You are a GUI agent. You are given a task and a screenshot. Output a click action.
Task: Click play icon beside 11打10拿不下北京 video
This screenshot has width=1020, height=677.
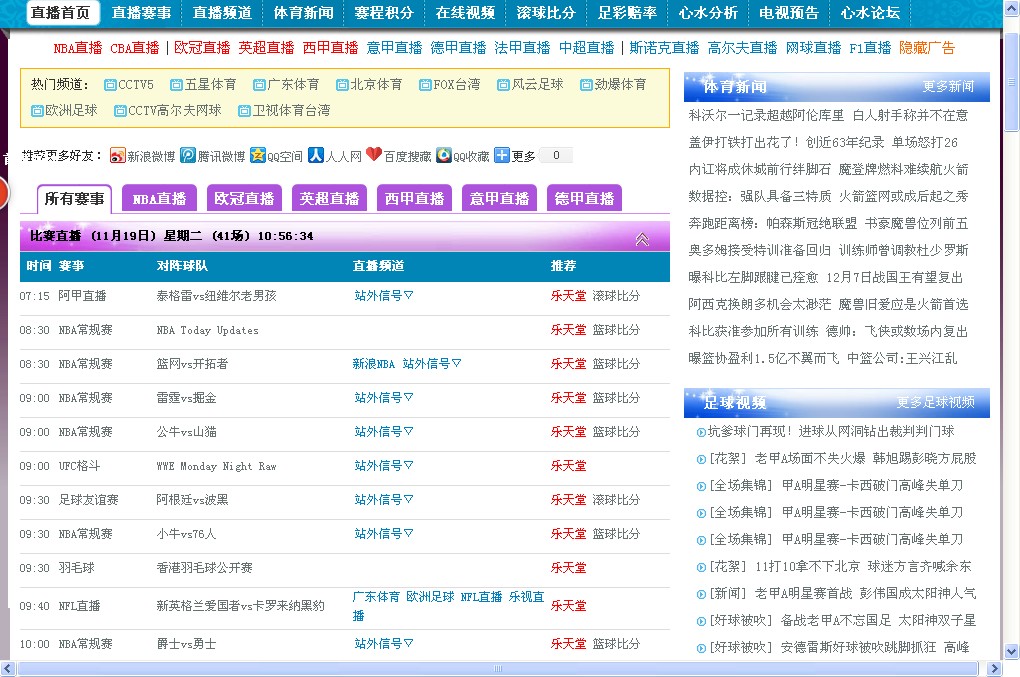pos(701,567)
